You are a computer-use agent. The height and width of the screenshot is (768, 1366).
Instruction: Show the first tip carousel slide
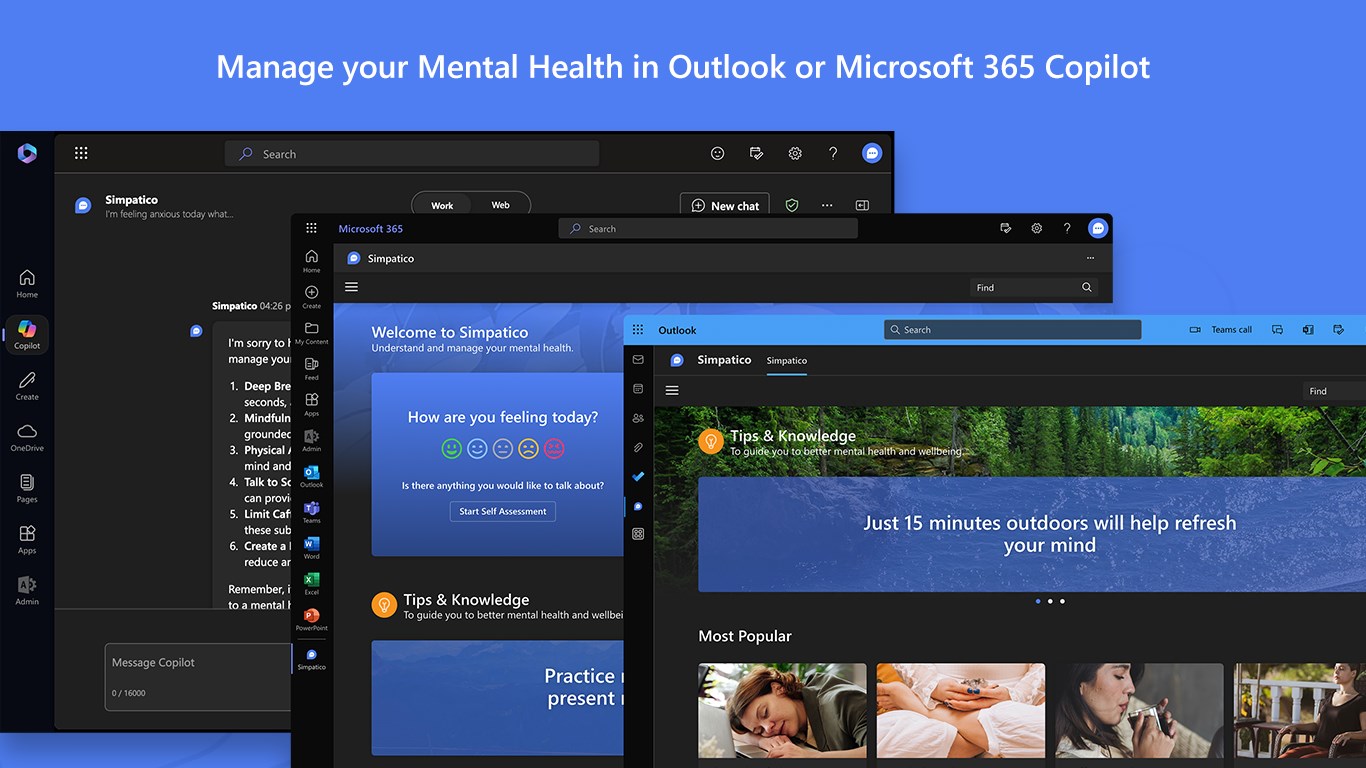pos(1038,601)
